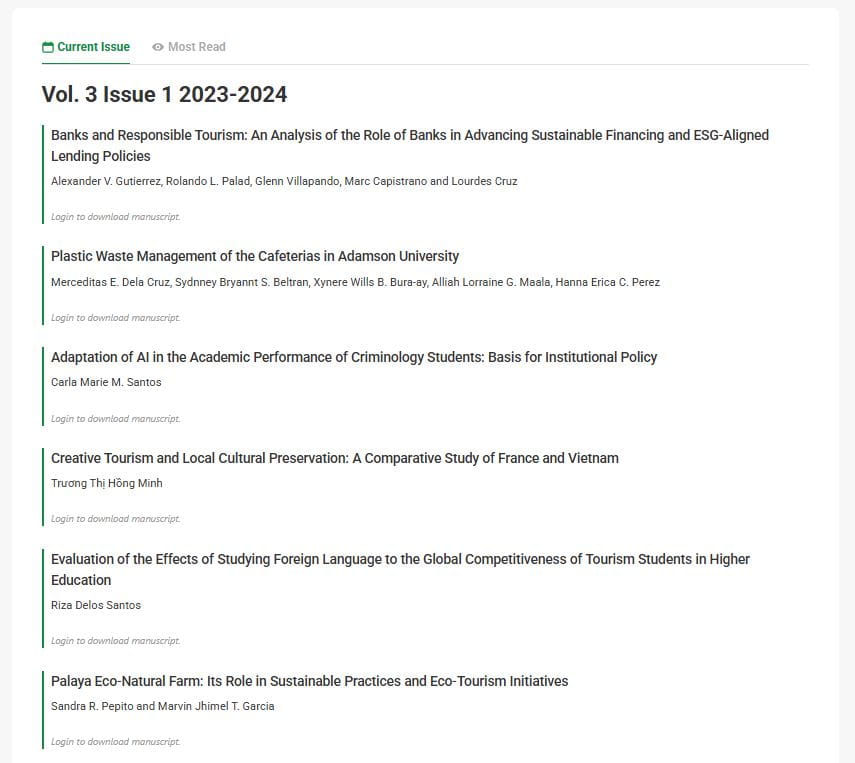The height and width of the screenshot is (763, 855).
Task: Click login link under Riza Delos Santos
Action: click(116, 641)
